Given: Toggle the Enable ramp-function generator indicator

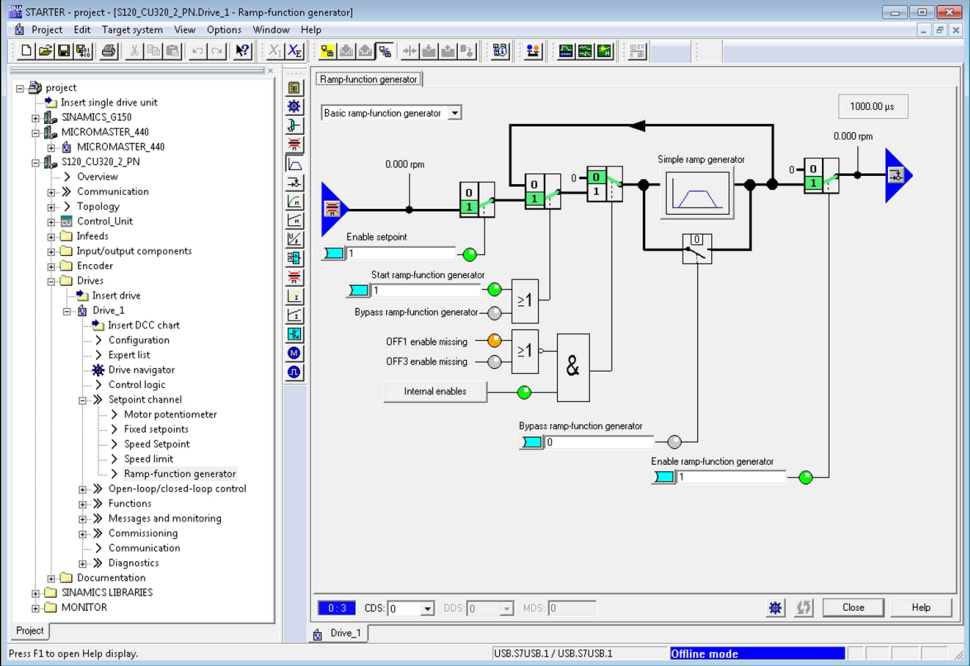Looking at the screenshot, I should (x=806, y=477).
